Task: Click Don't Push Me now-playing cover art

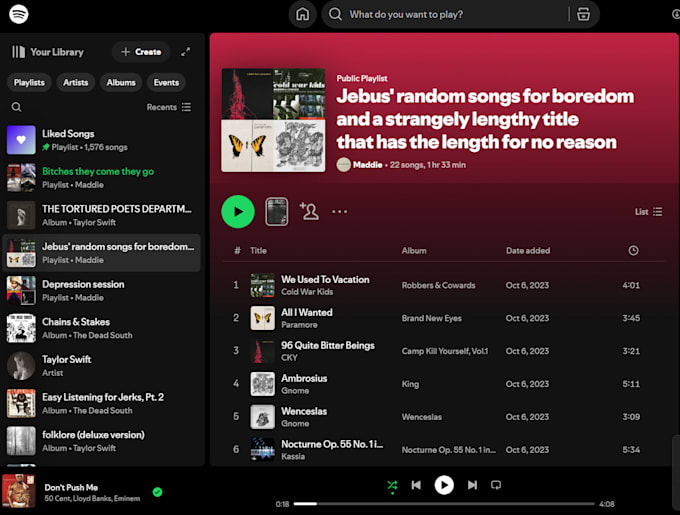Action: (19, 491)
